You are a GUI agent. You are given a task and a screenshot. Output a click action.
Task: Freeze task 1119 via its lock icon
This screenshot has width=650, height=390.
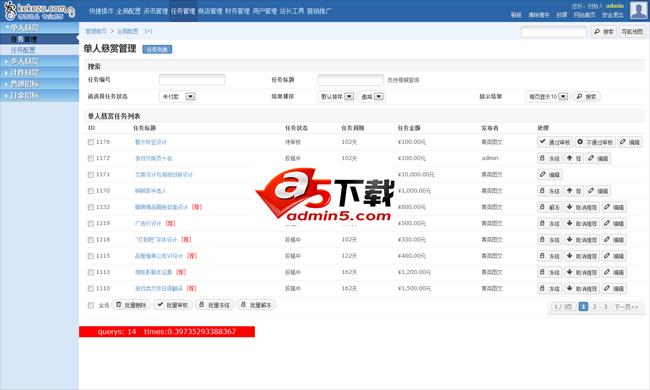(542, 223)
